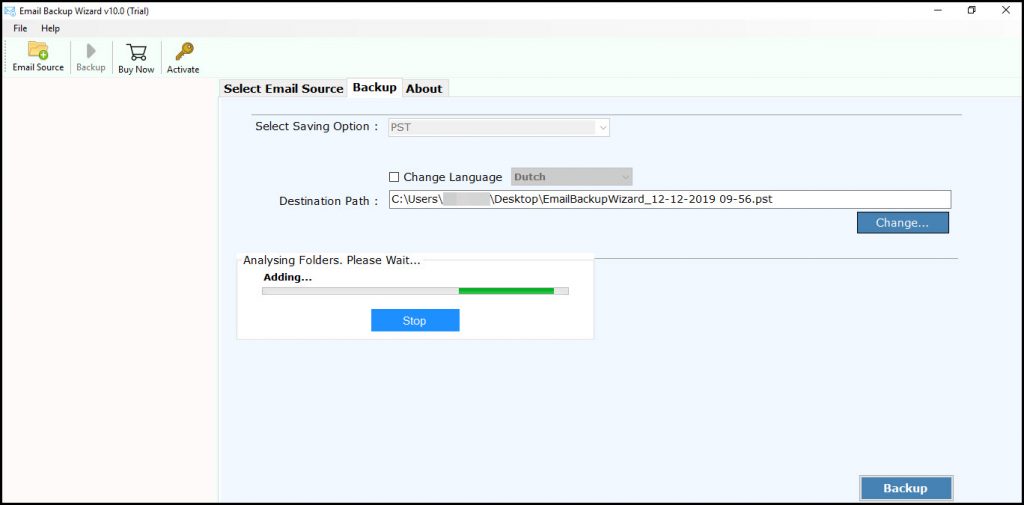Click inside the Destination Path field
The height and width of the screenshot is (505, 1024).
(669, 200)
